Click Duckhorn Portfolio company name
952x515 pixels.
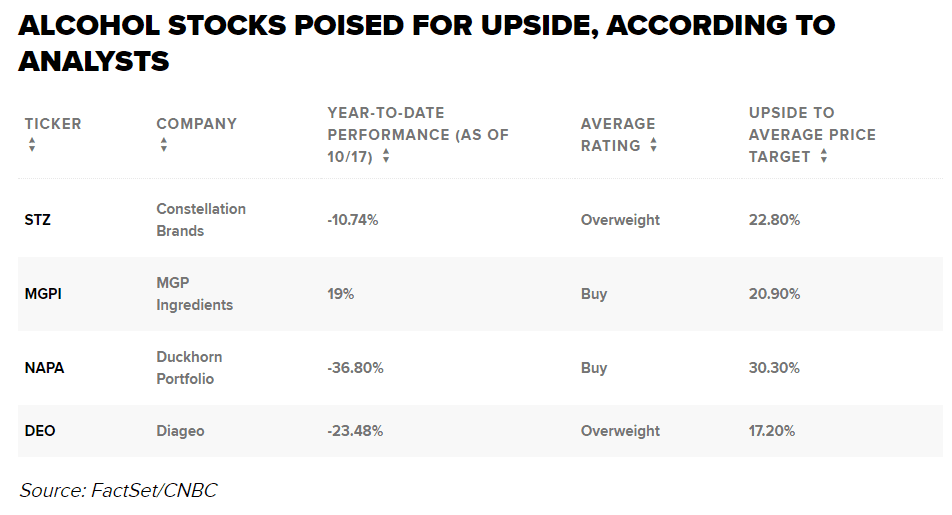pyautogui.click(x=189, y=368)
